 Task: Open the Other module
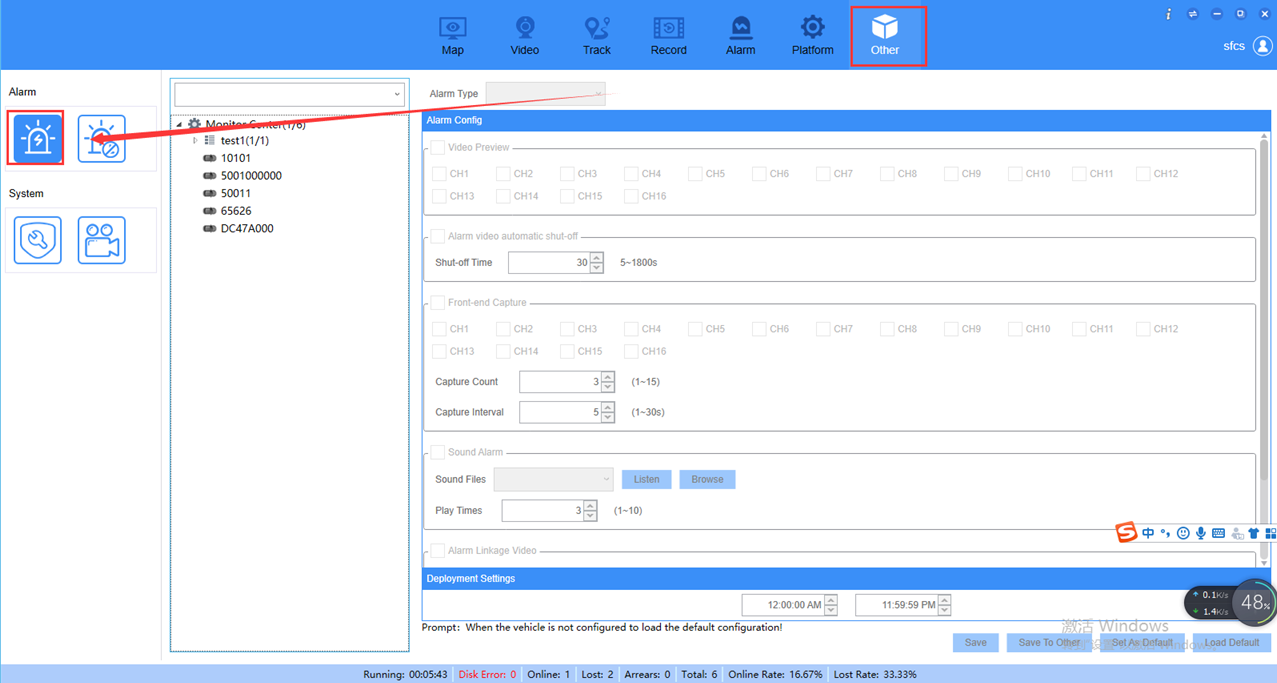pos(885,36)
